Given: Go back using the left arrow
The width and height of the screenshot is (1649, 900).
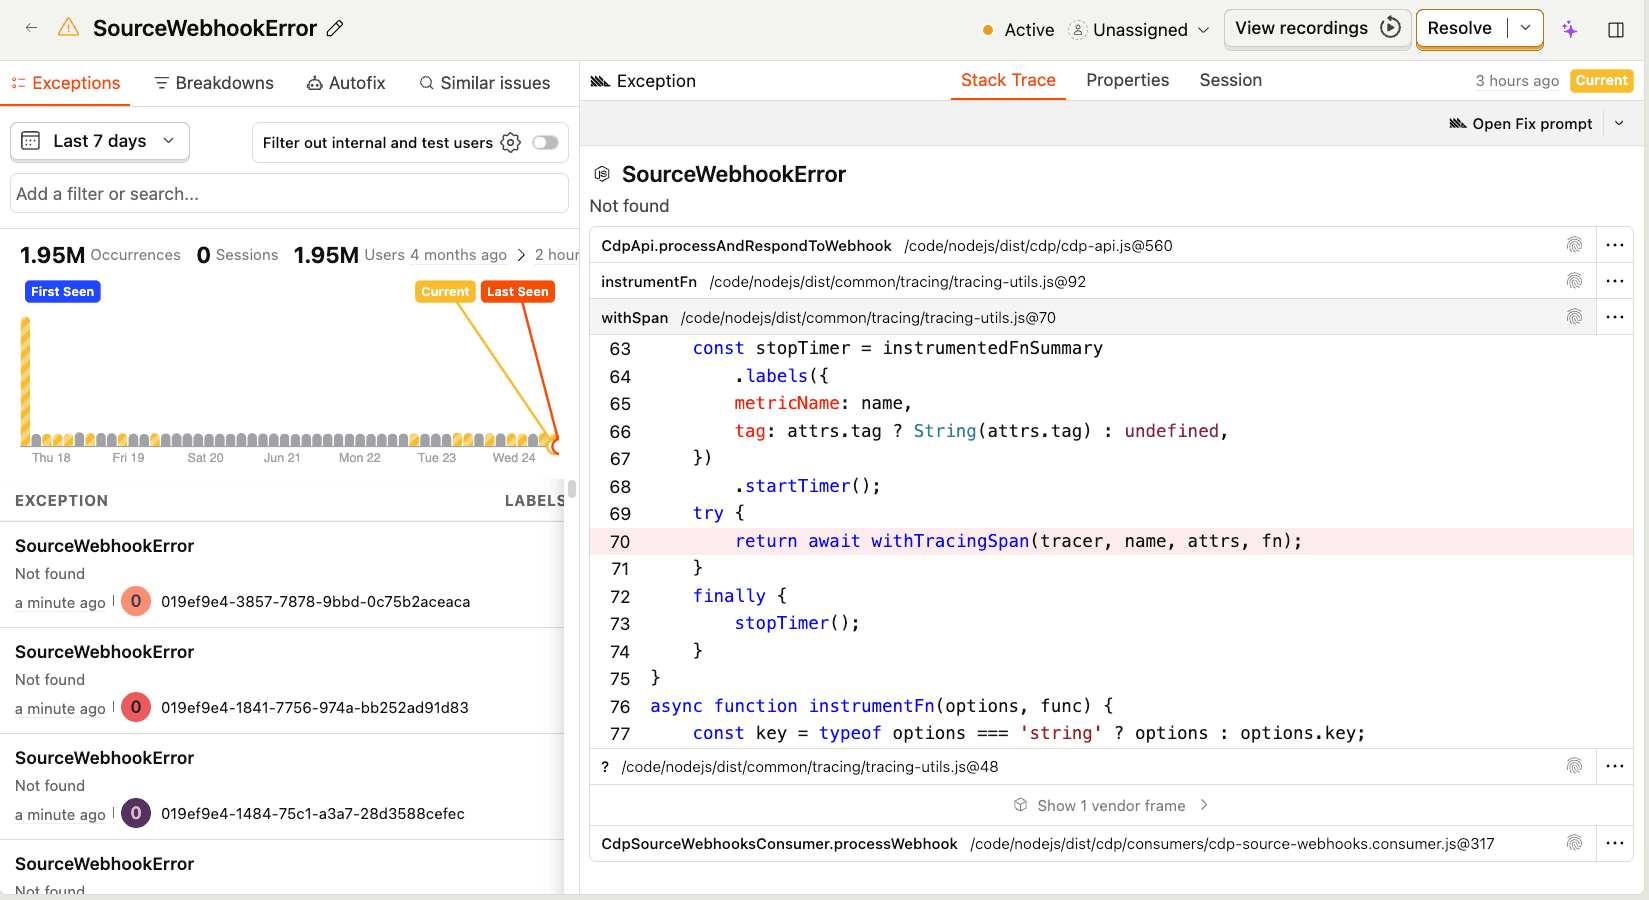Looking at the screenshot, I should pyautogui.click(x=32, y=28).
